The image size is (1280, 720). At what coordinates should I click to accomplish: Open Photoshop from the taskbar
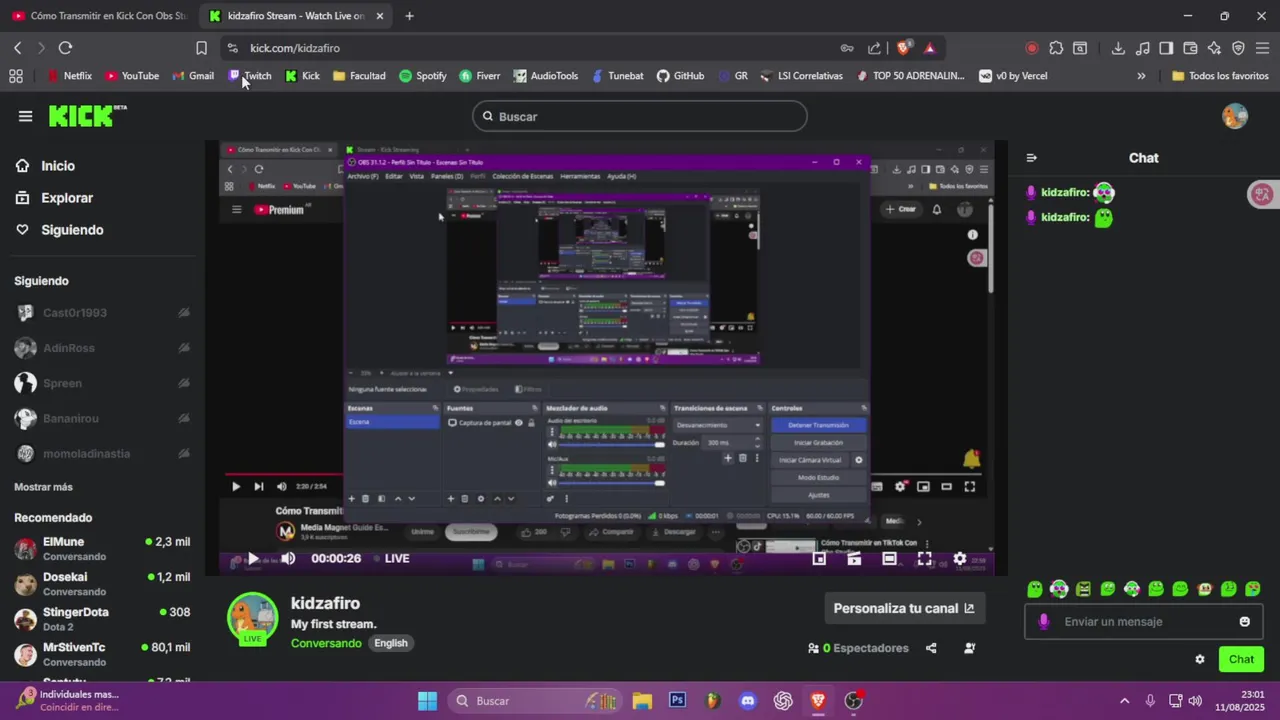pos(677,701)
